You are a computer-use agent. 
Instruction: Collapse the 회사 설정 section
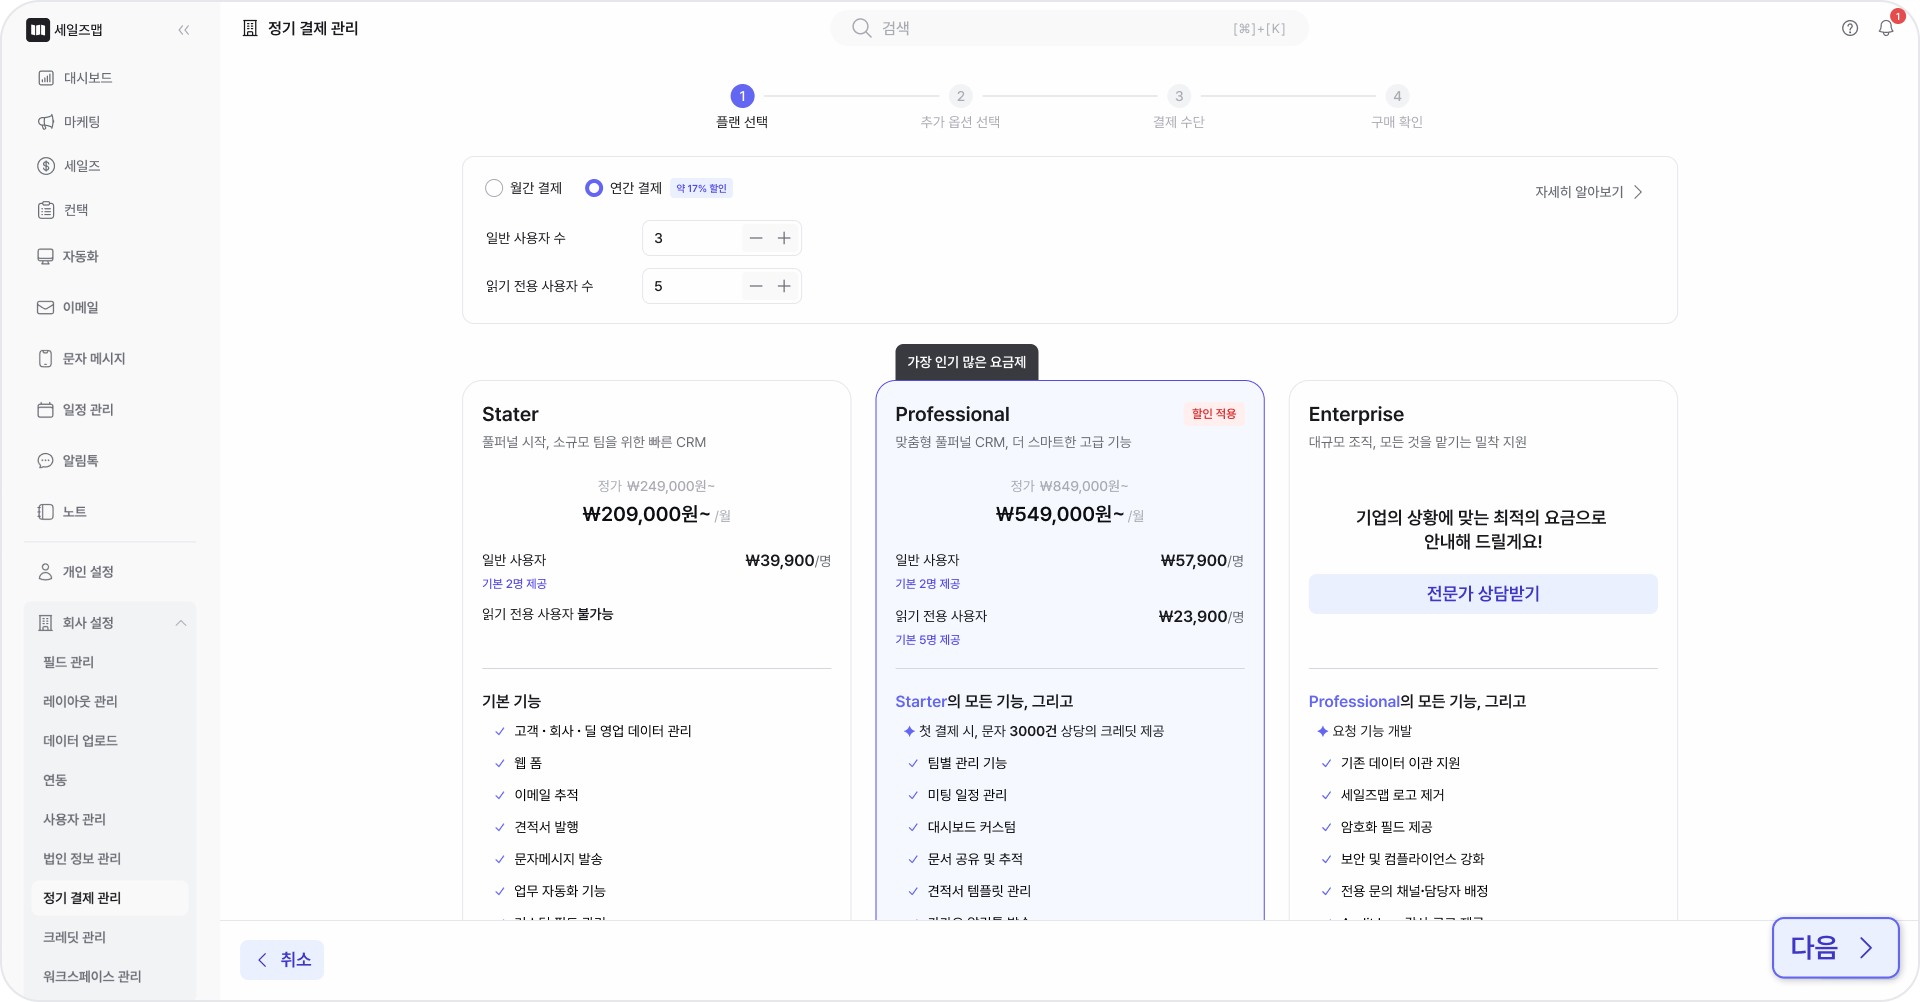coord(181,623)
